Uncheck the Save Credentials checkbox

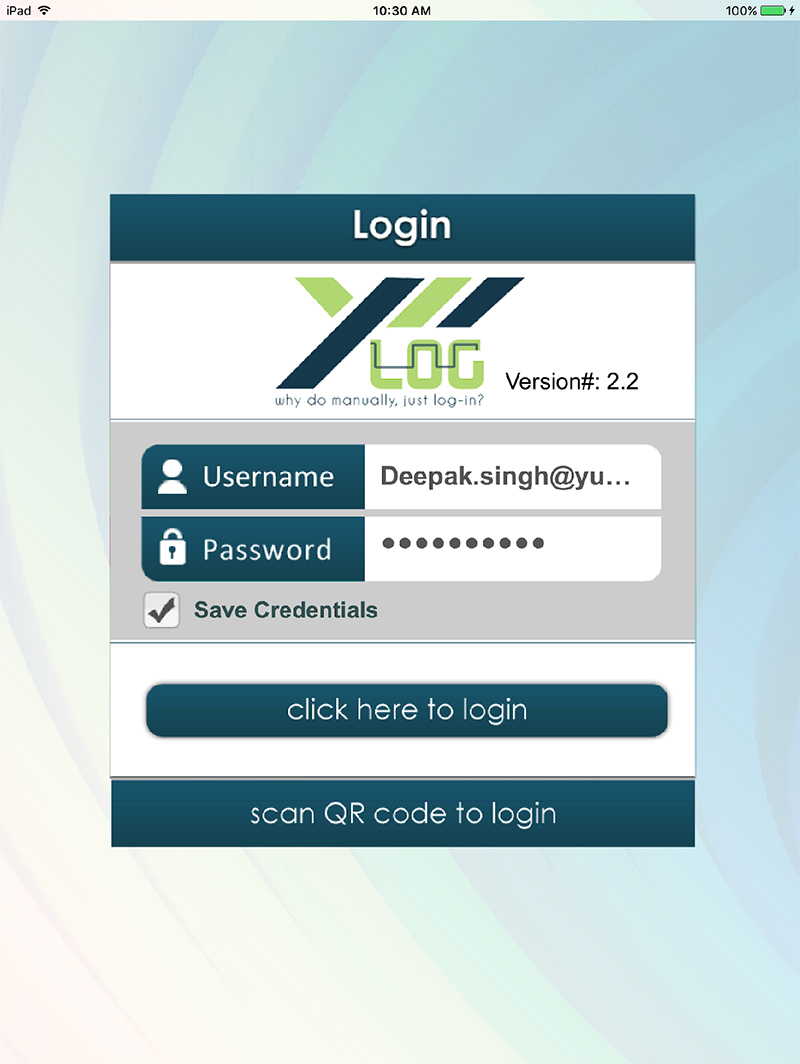[161, 609]
